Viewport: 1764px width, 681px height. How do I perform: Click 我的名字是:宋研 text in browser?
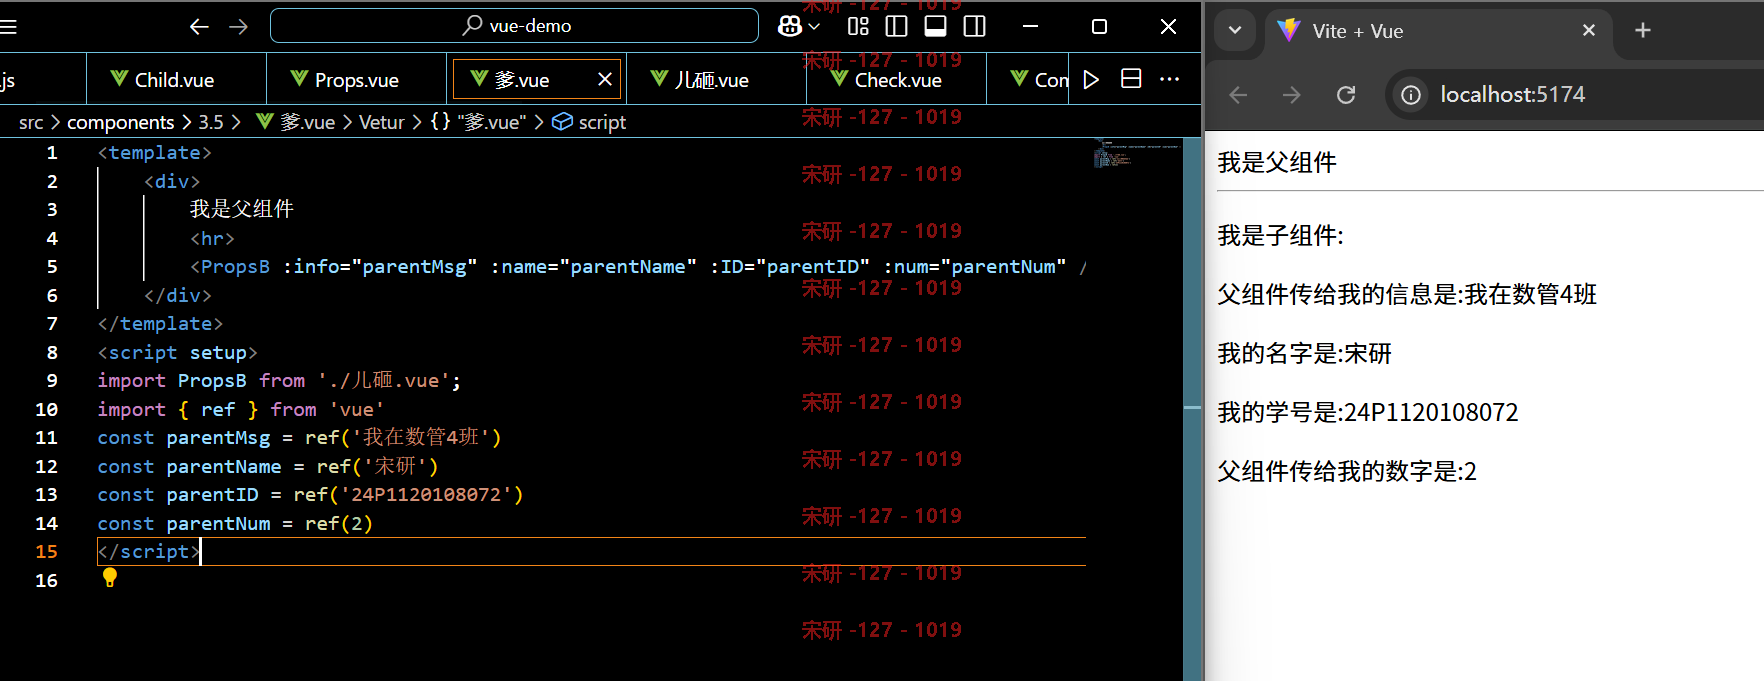point(1305,354)
